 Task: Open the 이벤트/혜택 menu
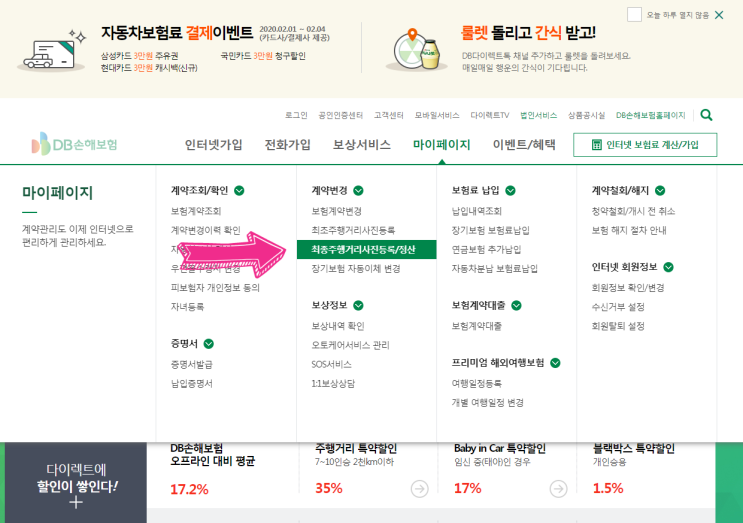tap(524, 144)
